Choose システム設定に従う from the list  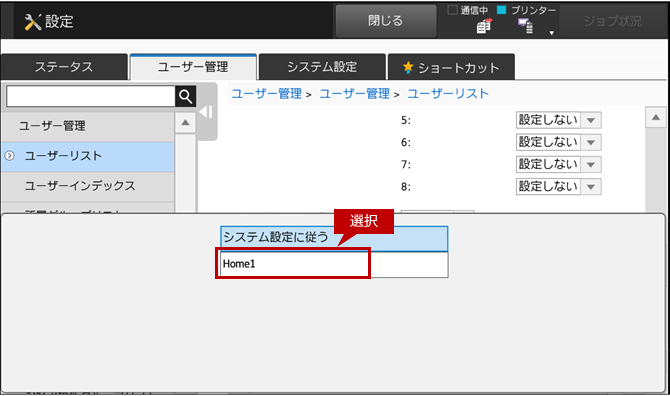334,238
